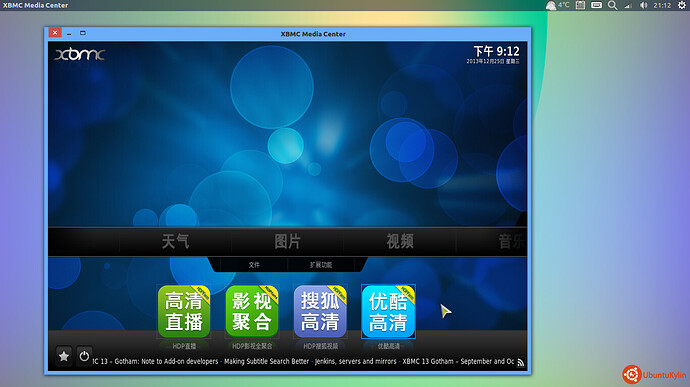This screenshot has height=387, width=690.
Task: Open the 扩展功能 submenu item
Action: coord(321,265)
